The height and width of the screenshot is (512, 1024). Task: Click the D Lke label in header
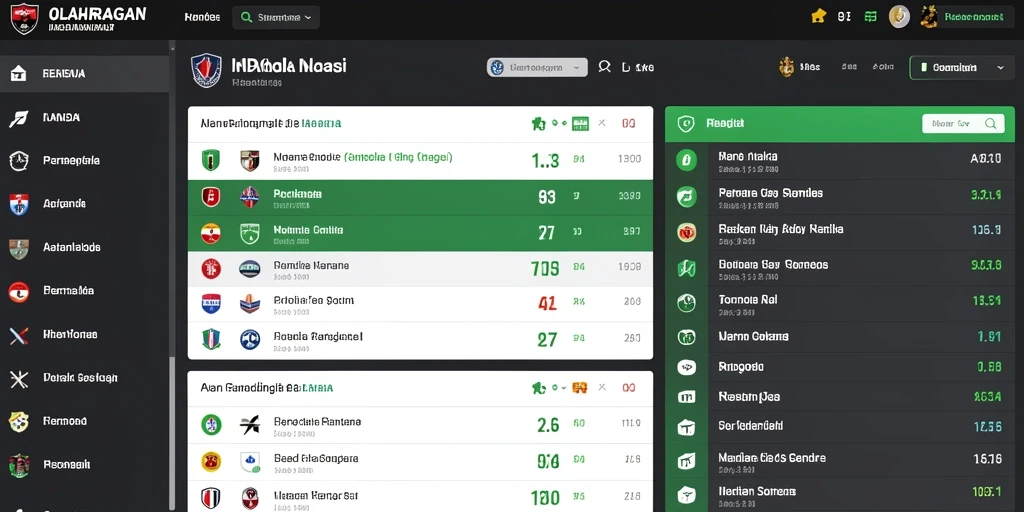(638, 67)
